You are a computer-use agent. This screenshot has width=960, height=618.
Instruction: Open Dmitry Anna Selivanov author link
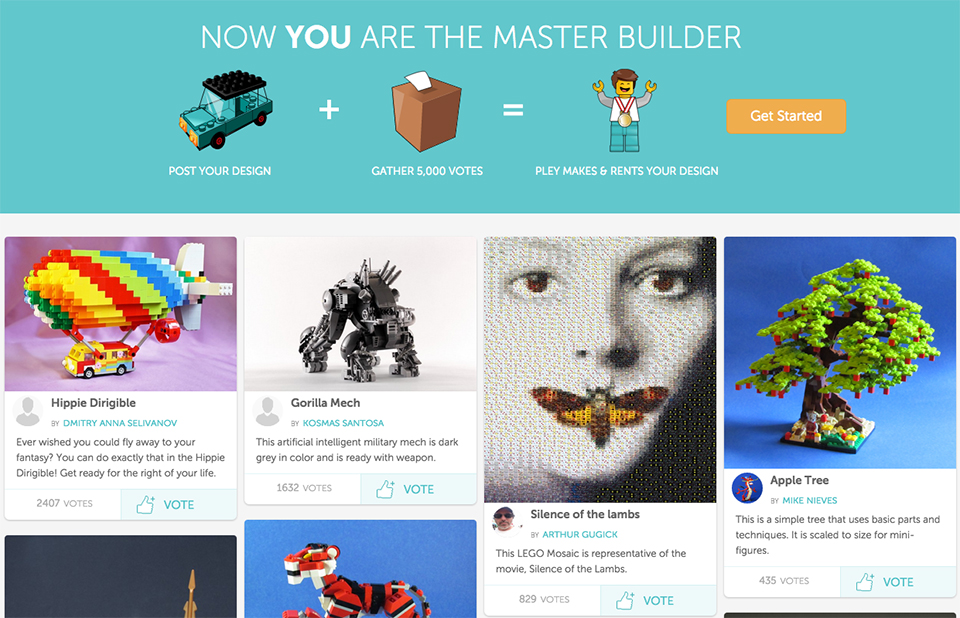(120, 423)
